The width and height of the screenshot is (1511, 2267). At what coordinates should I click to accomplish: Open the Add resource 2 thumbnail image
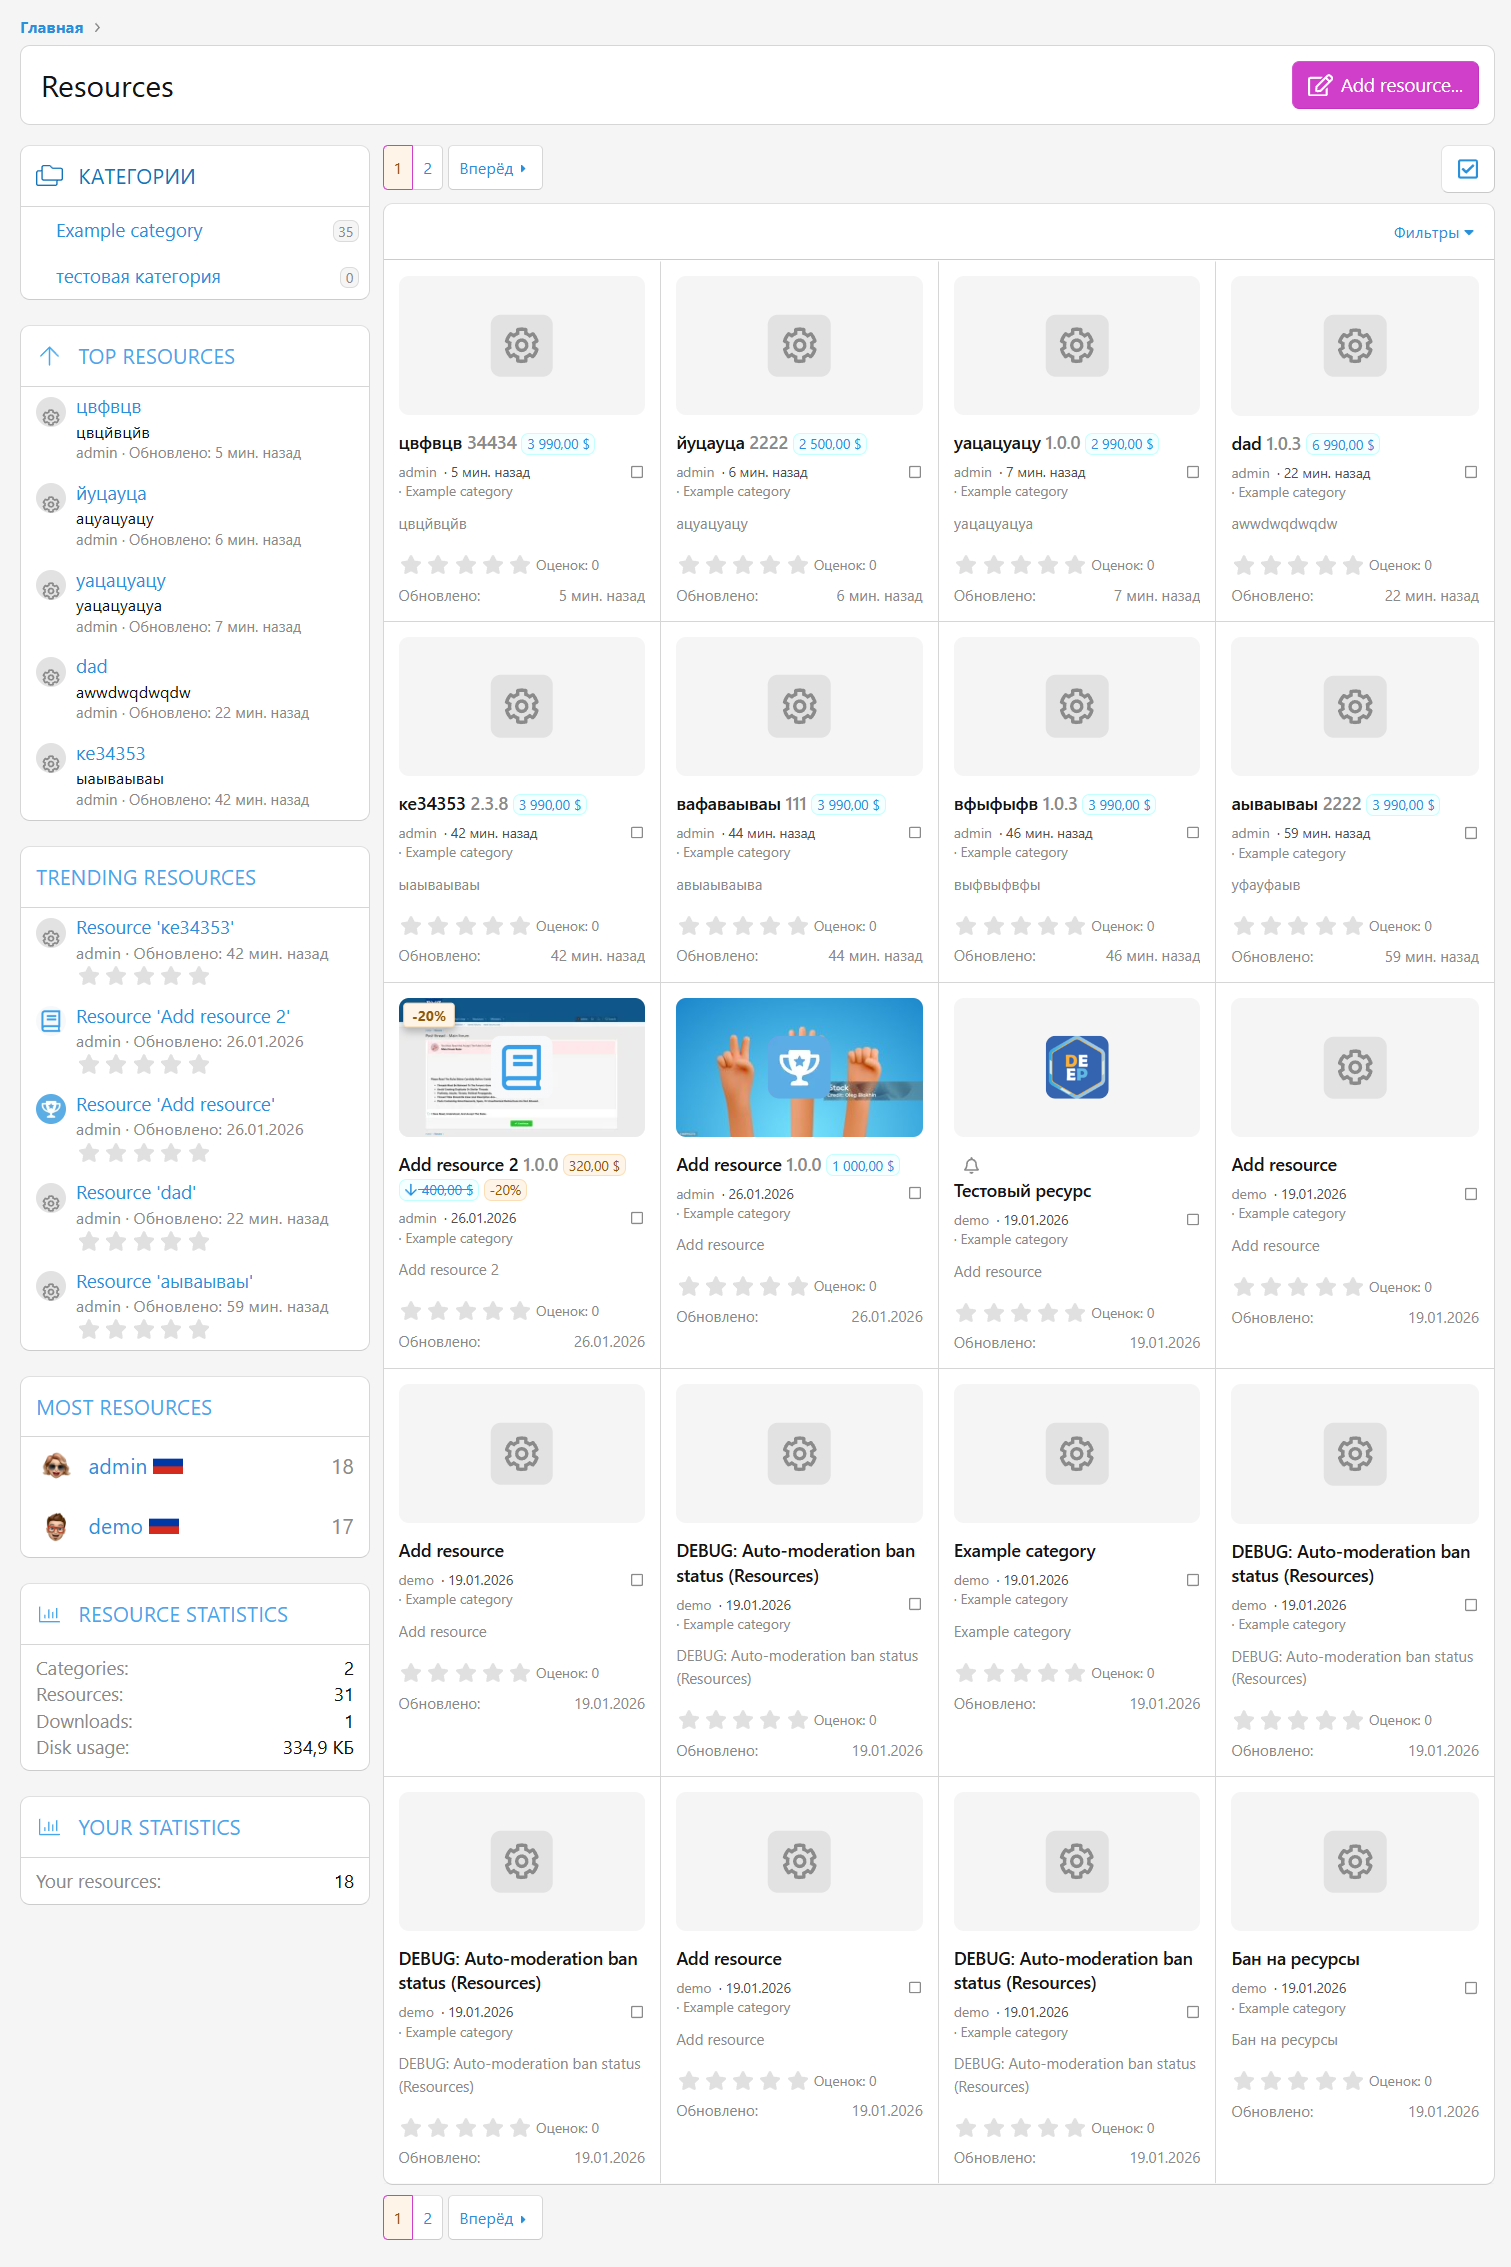click(x=521, y=1067)
